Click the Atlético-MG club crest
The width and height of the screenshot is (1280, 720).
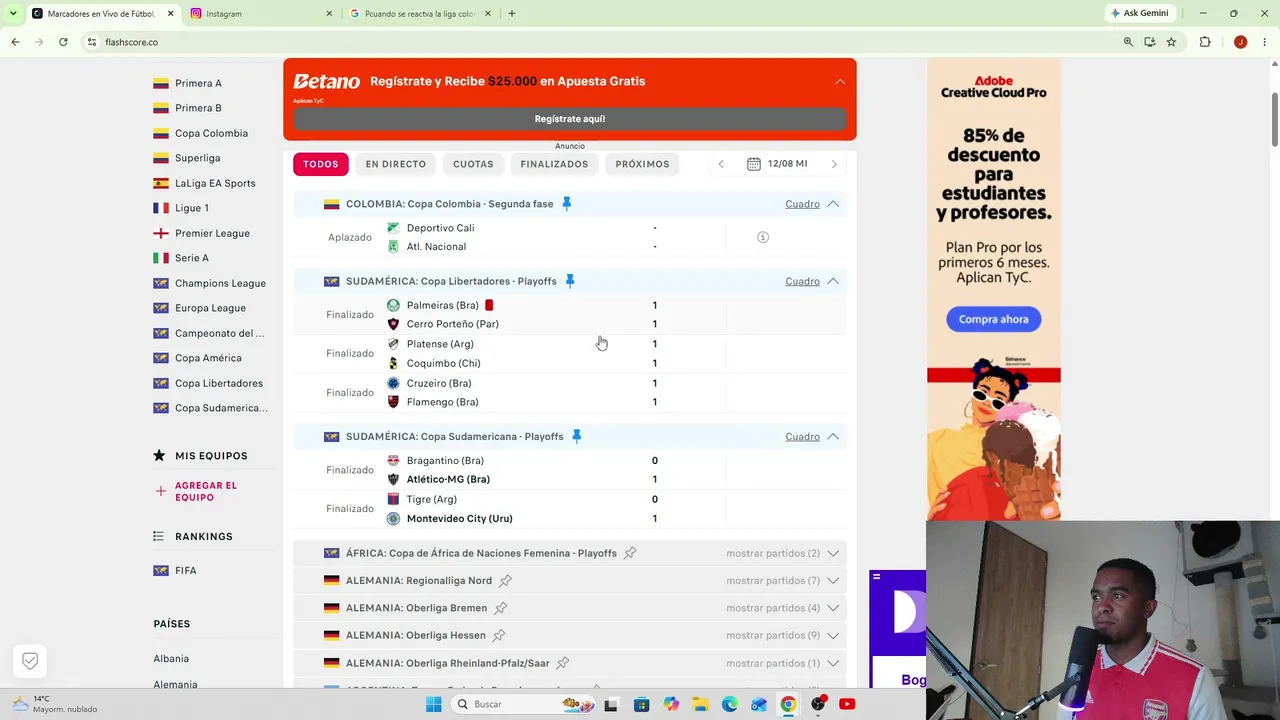pos(393,479)
